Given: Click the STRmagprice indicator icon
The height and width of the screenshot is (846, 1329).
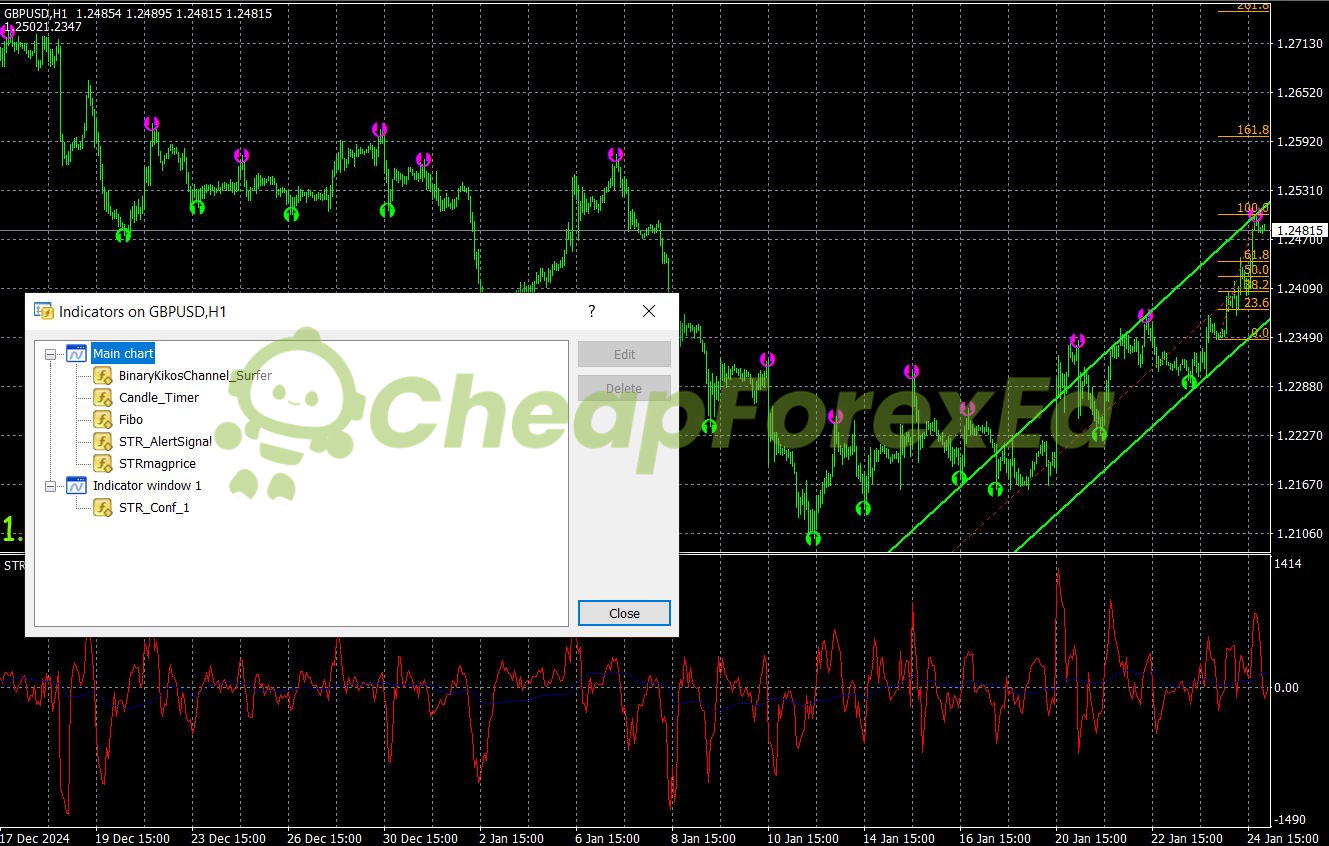Looking at the screenshot, I should 103,464.
